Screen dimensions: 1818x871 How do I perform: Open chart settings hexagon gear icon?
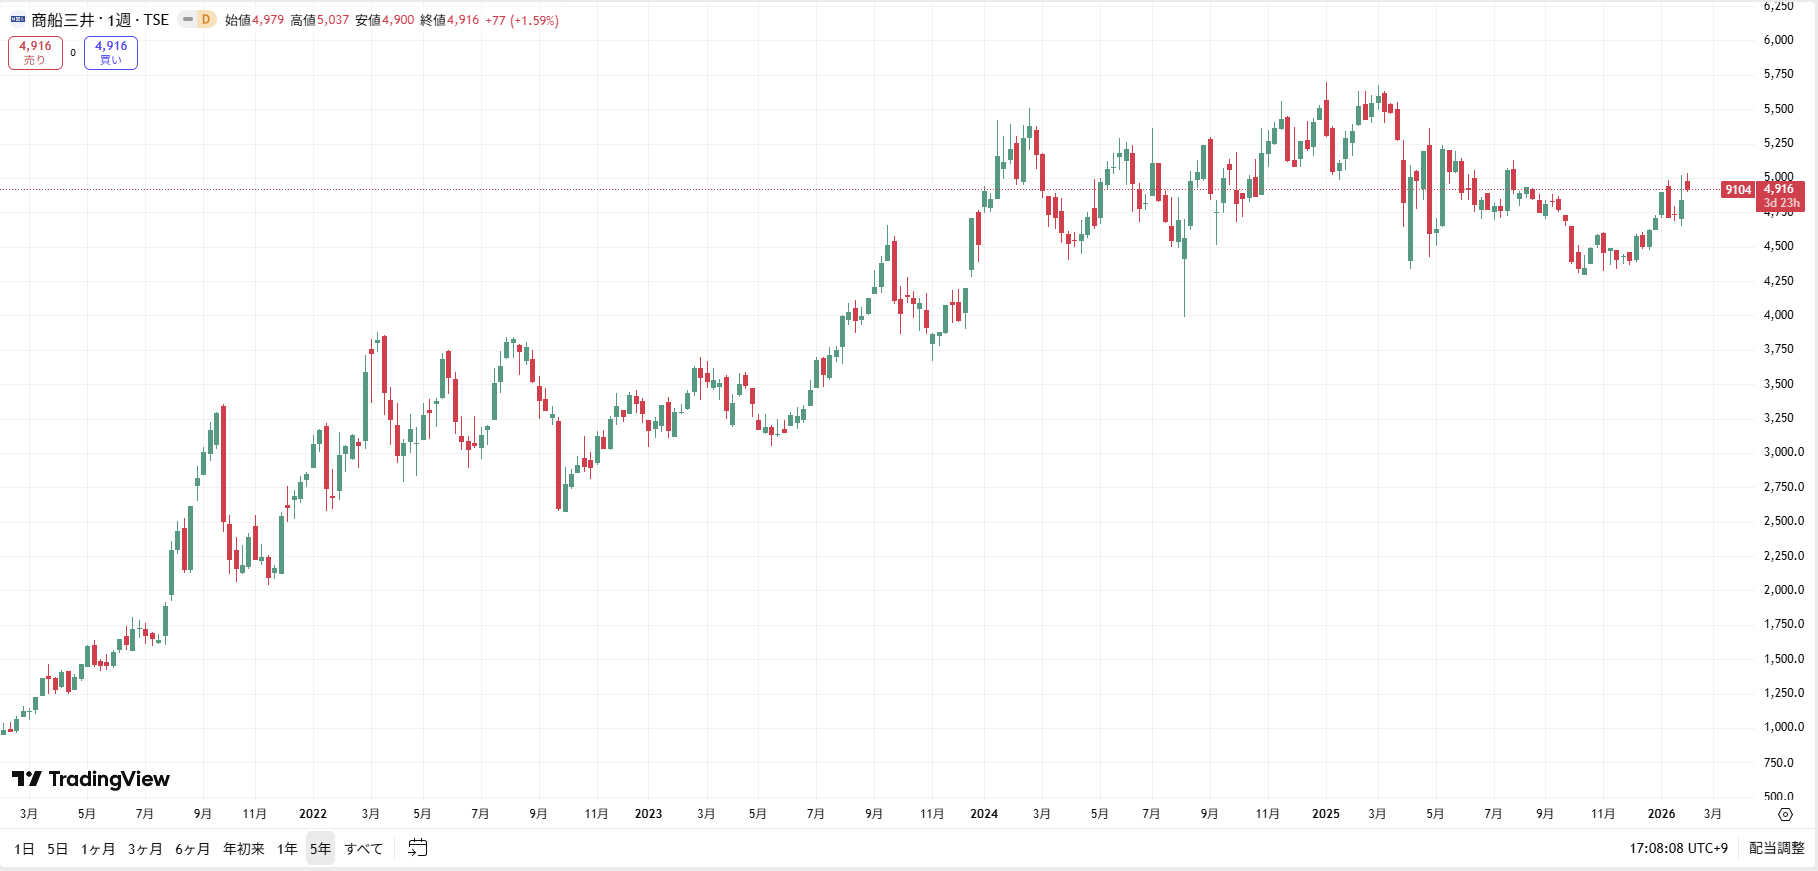pos(1785,814)
